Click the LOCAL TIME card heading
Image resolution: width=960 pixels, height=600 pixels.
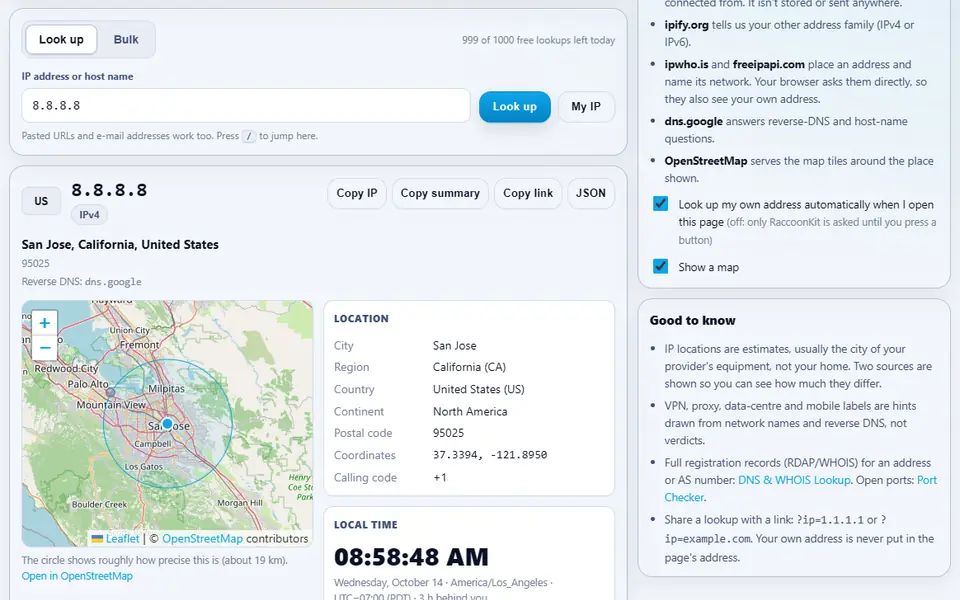coord(366,525)
